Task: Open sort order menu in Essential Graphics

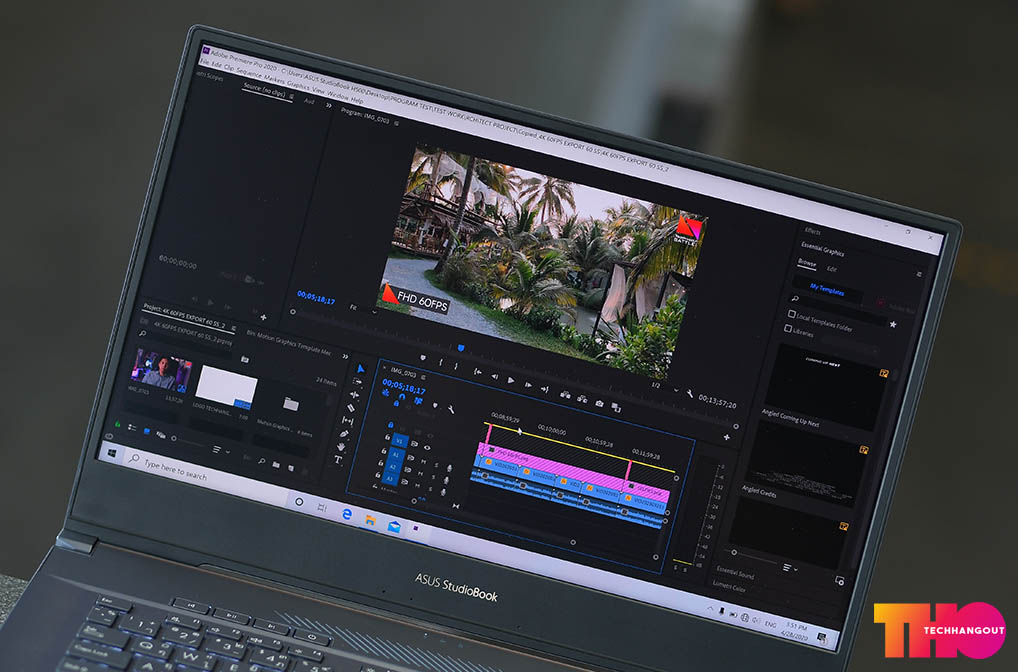Action: [790, 568]
